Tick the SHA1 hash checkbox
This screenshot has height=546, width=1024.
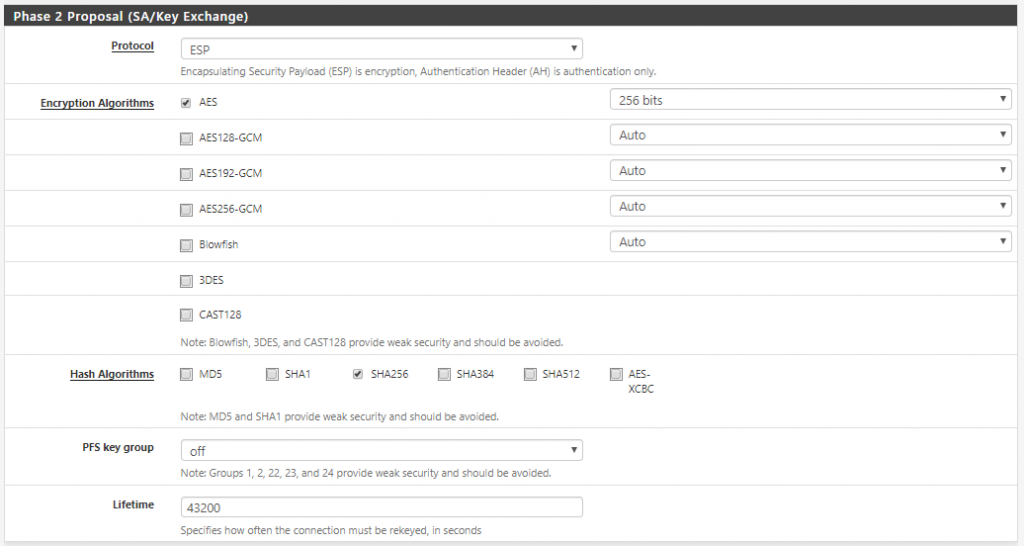tap(272, 374)
